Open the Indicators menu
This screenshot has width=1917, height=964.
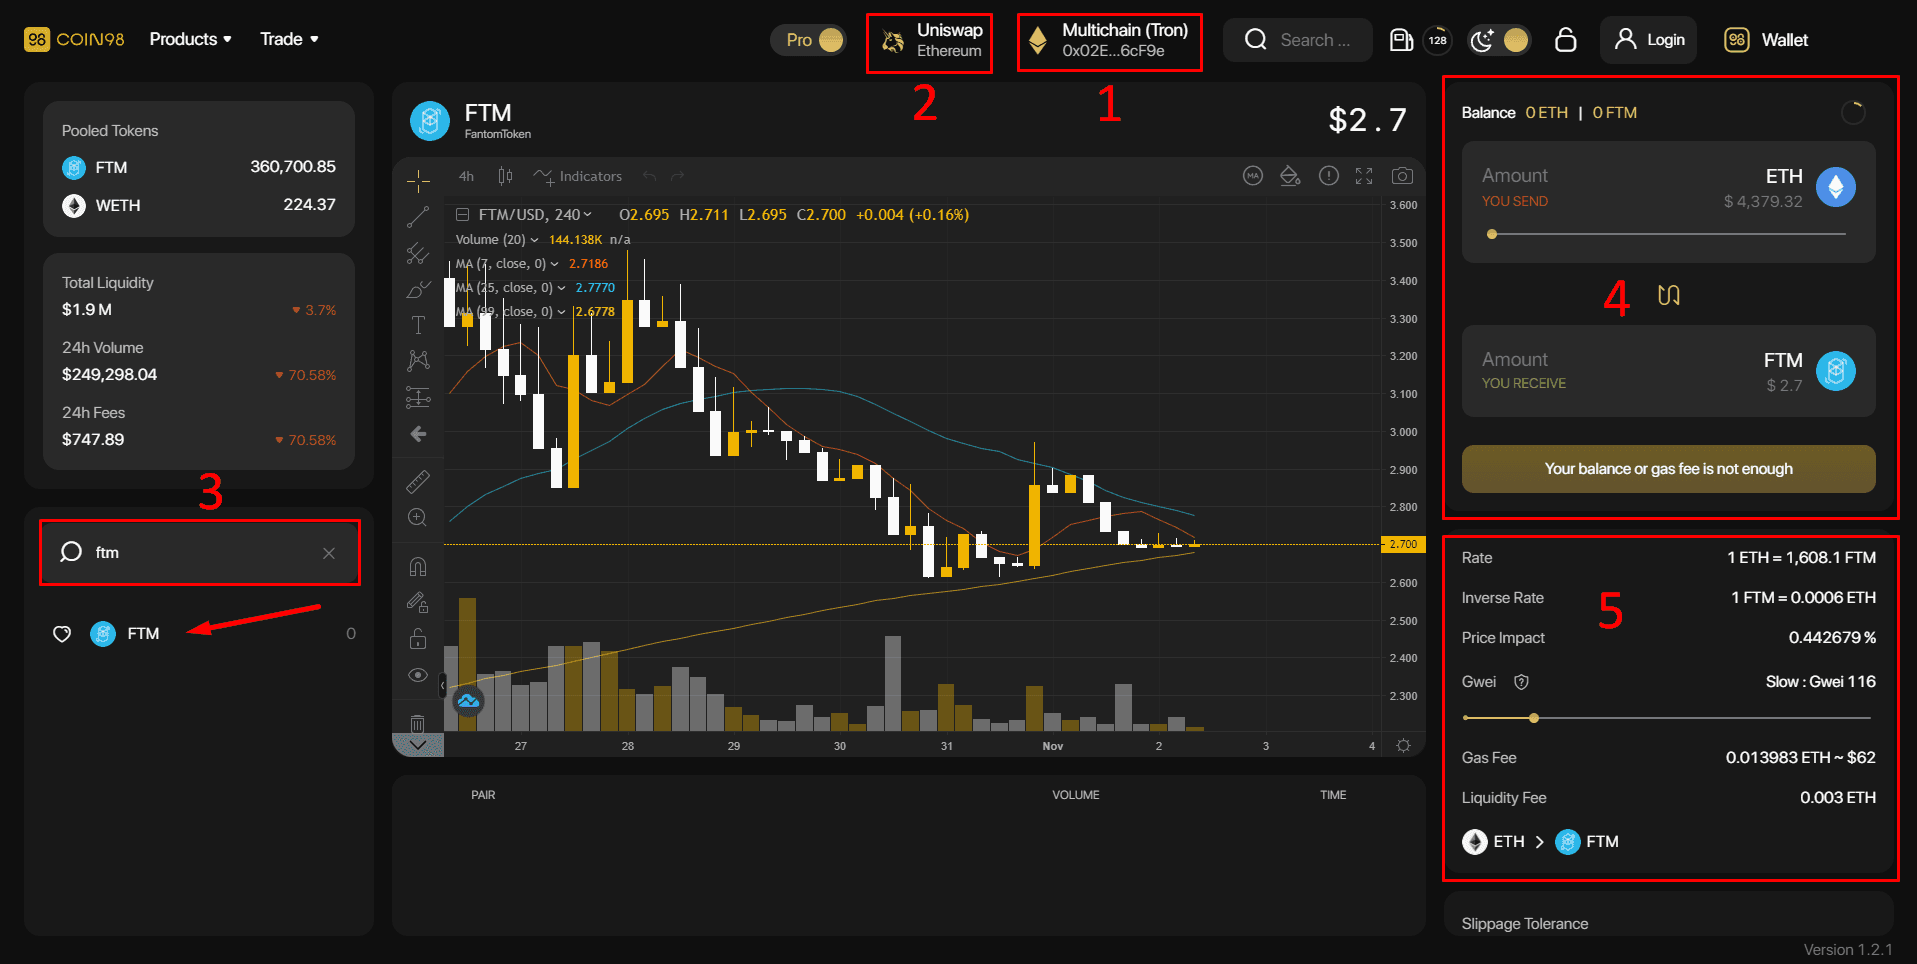(x=578, y=176)
